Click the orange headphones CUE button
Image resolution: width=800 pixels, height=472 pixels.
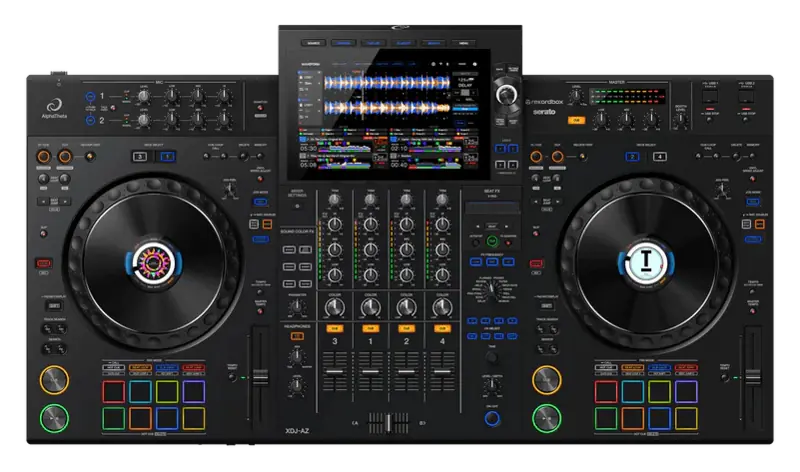click(297, 336)
